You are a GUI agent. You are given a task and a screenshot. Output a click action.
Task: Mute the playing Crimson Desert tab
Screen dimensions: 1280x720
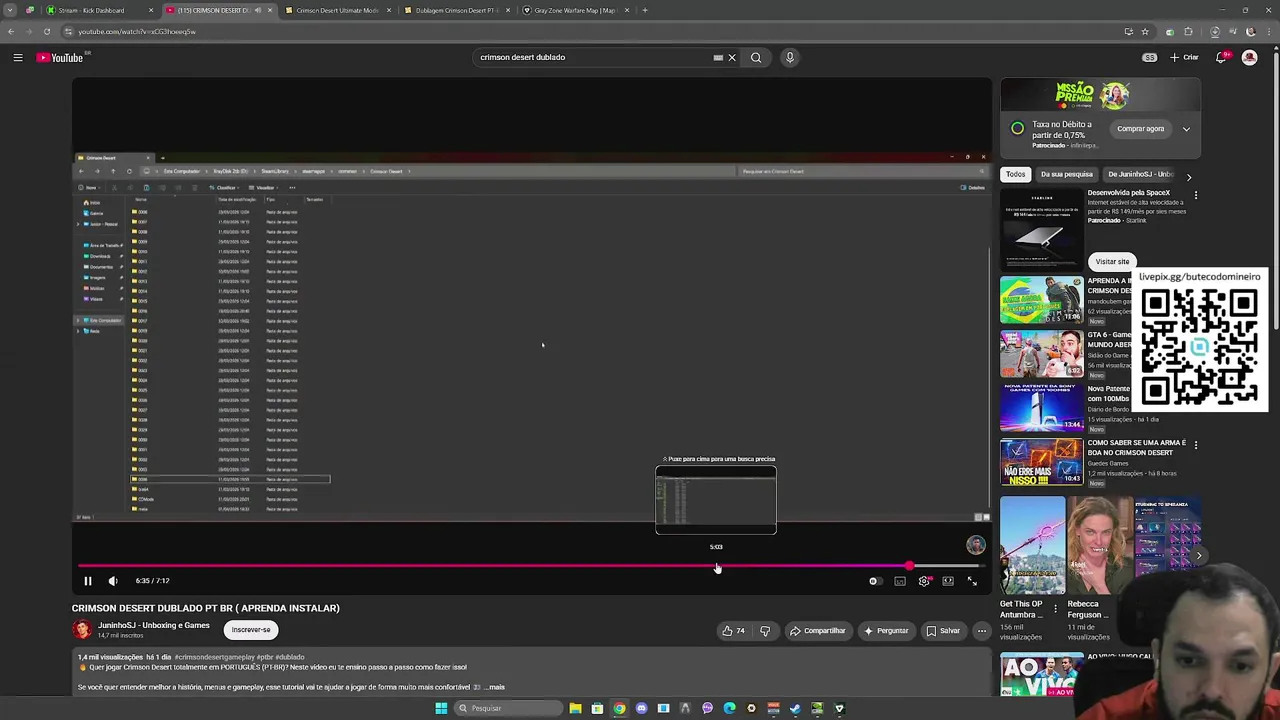pyautogui.click(x=258, y=10)
